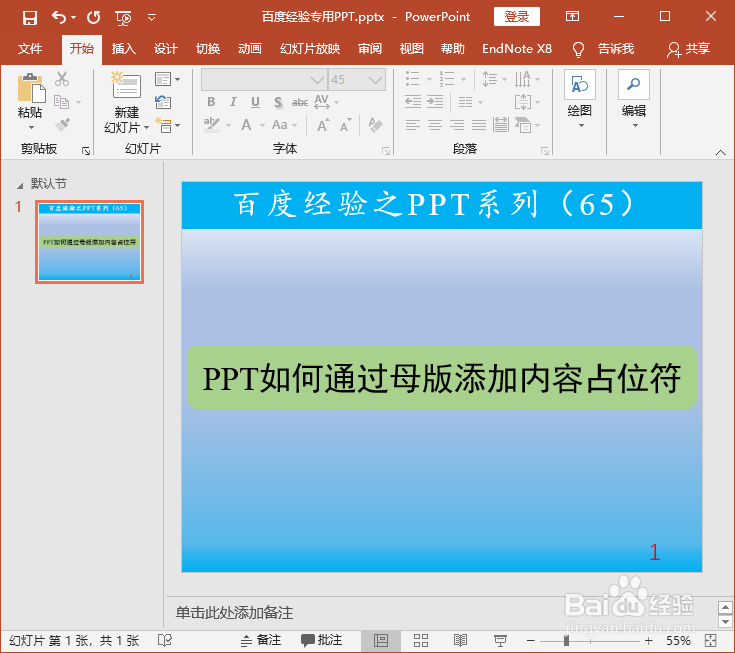Screen dimensions: 735x653
Task: Select slide 1 thumbnail
Action: click(90, 242)
